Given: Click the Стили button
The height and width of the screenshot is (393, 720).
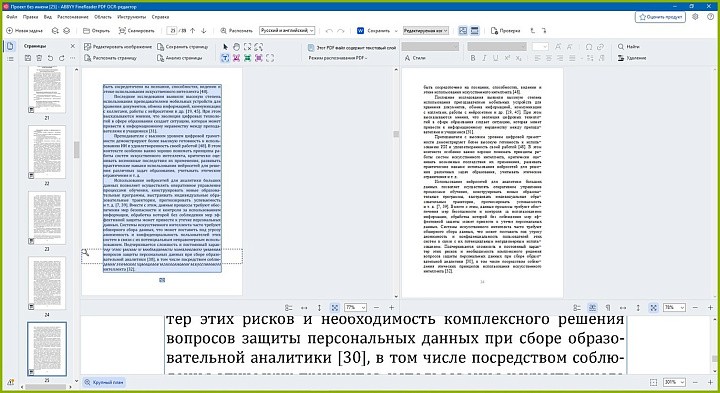Looking at the screenshot, I should coord(415,58).
